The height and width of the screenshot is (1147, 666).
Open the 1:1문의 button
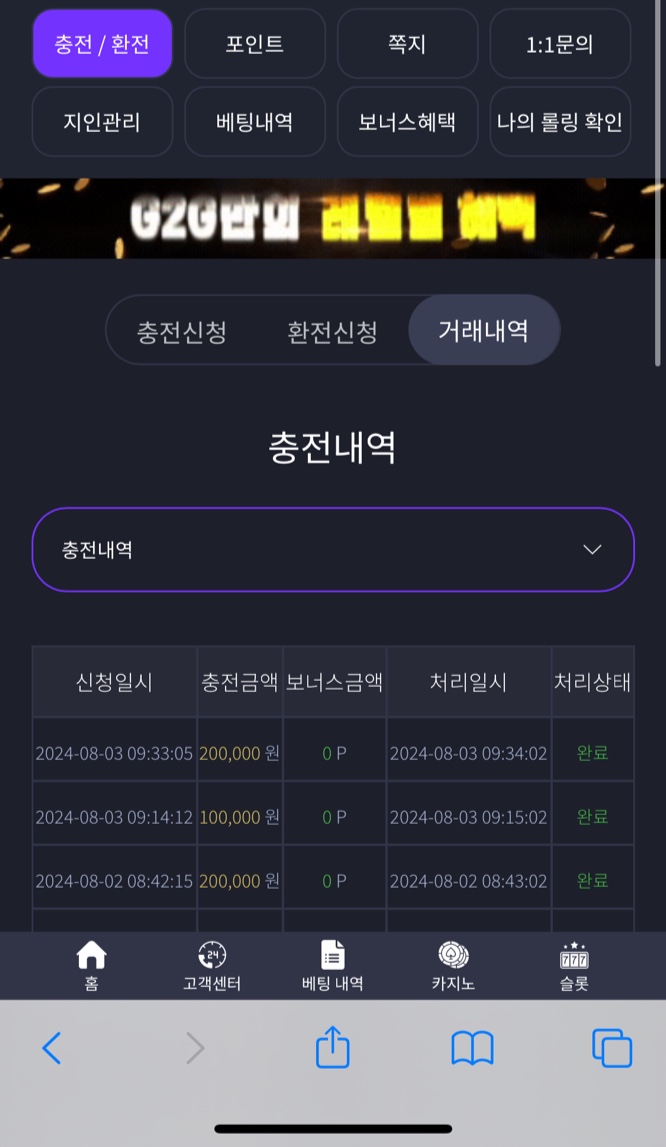560,44
